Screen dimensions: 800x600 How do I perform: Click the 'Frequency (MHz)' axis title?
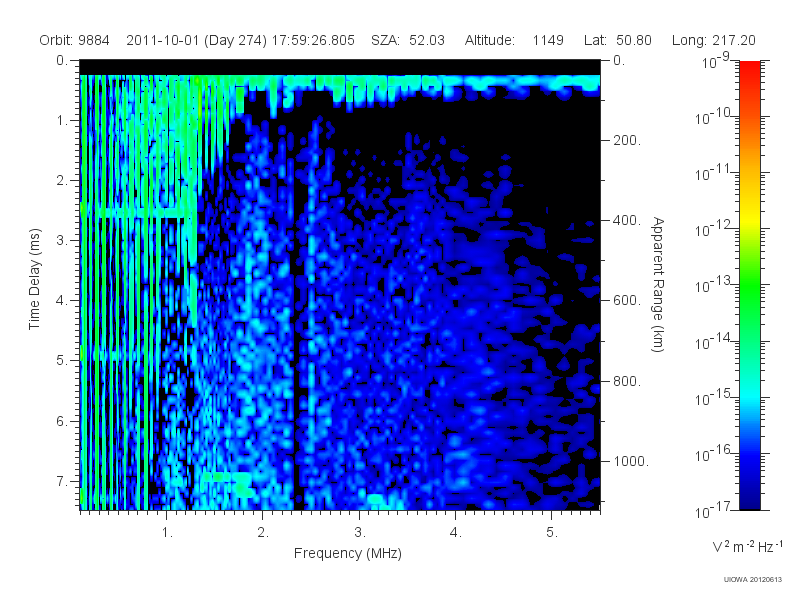tap(348, 554)
